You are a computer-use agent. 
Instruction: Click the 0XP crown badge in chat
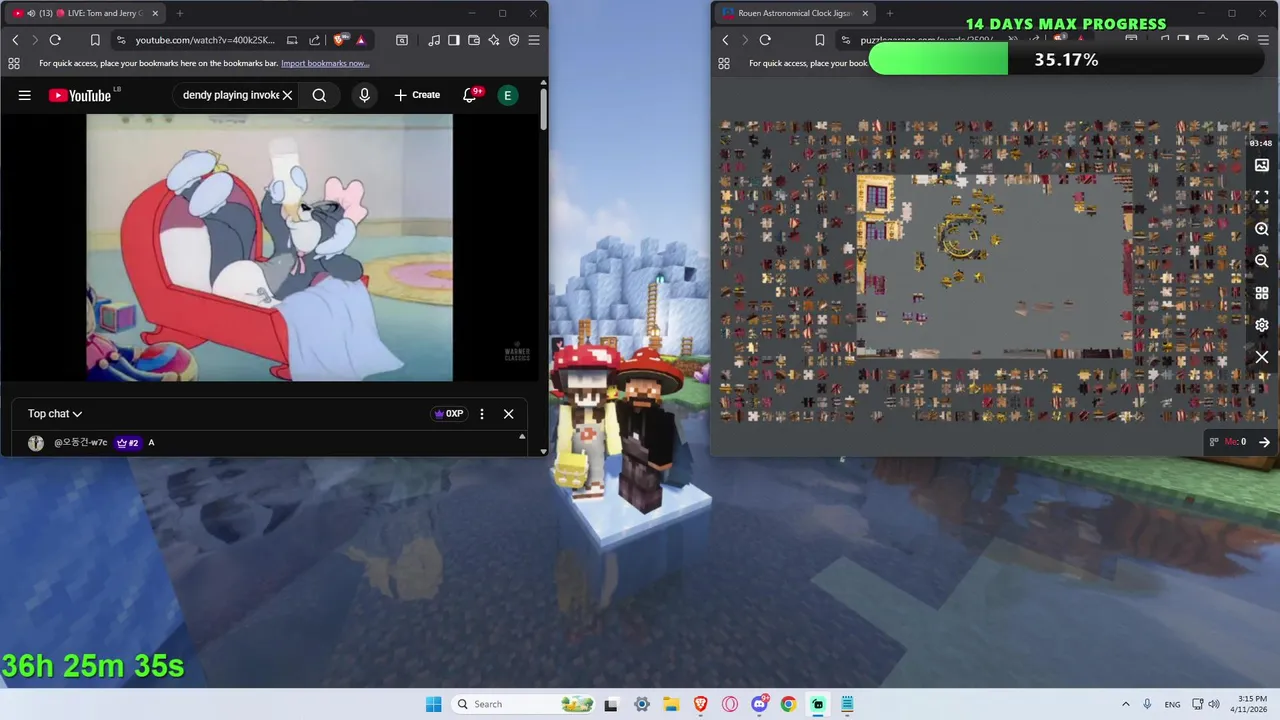pos(449,414)
